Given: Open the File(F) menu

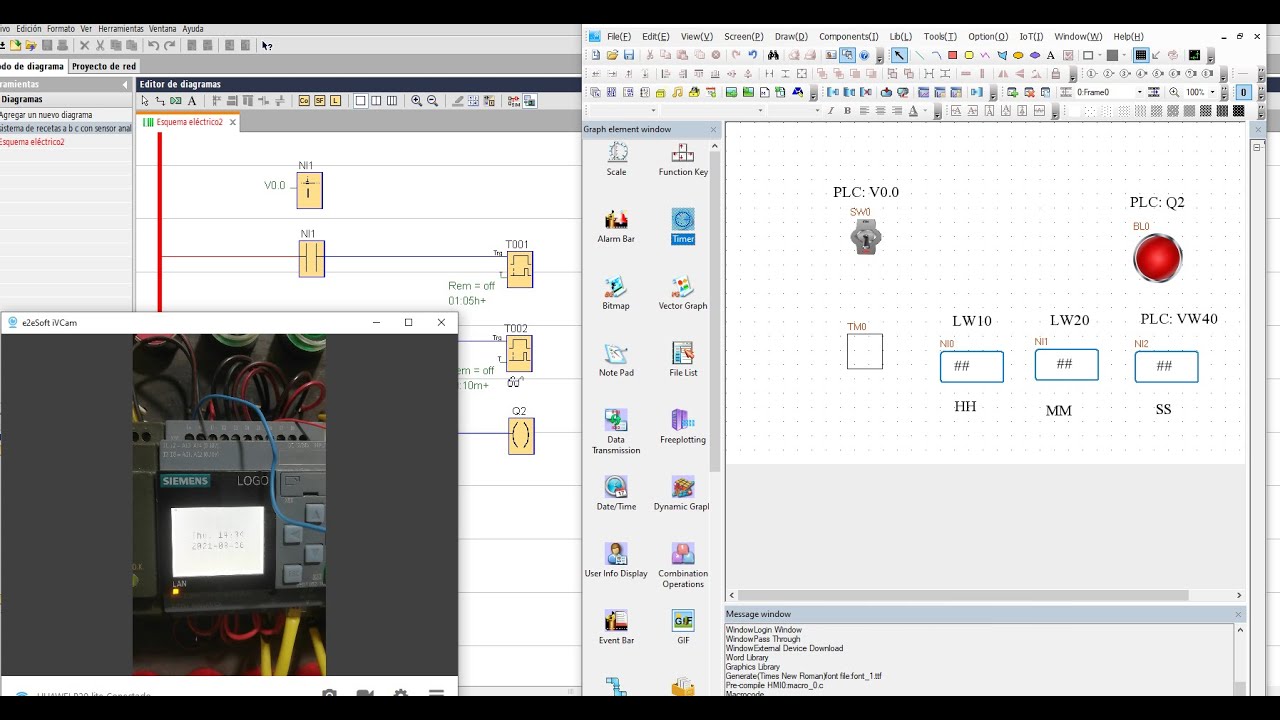Looking at the screenshot, I should (619, 36).
